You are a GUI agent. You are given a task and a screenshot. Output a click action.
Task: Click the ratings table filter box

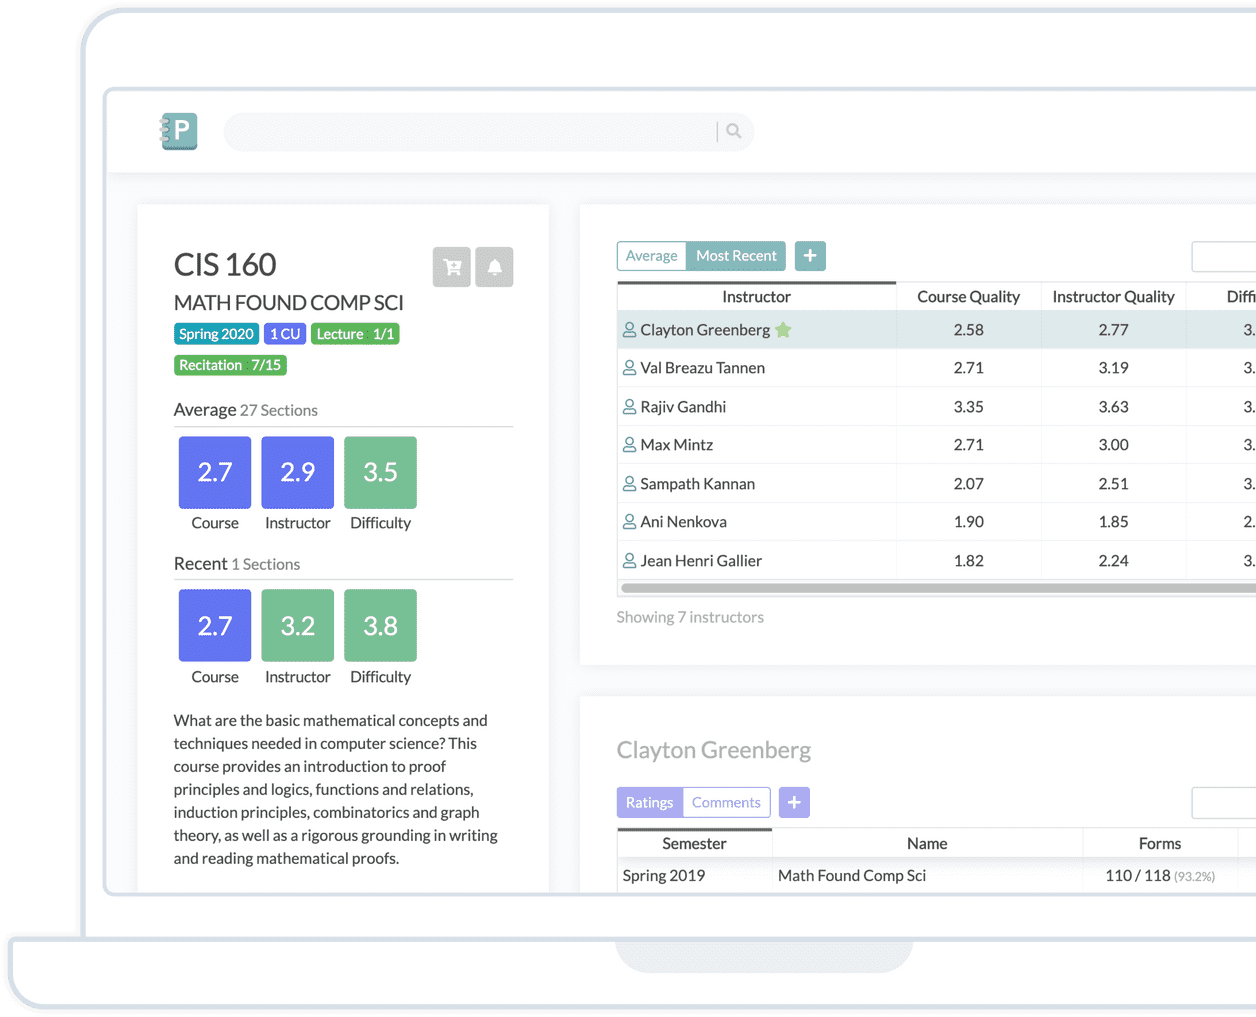click(x=1224, y=802)
